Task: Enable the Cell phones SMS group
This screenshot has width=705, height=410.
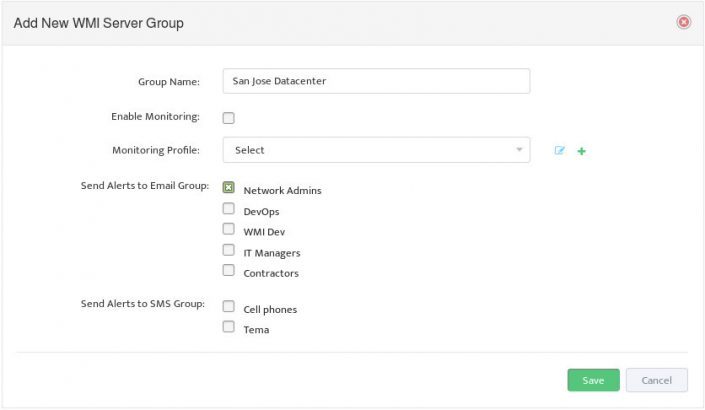Action: coord(229,307)
